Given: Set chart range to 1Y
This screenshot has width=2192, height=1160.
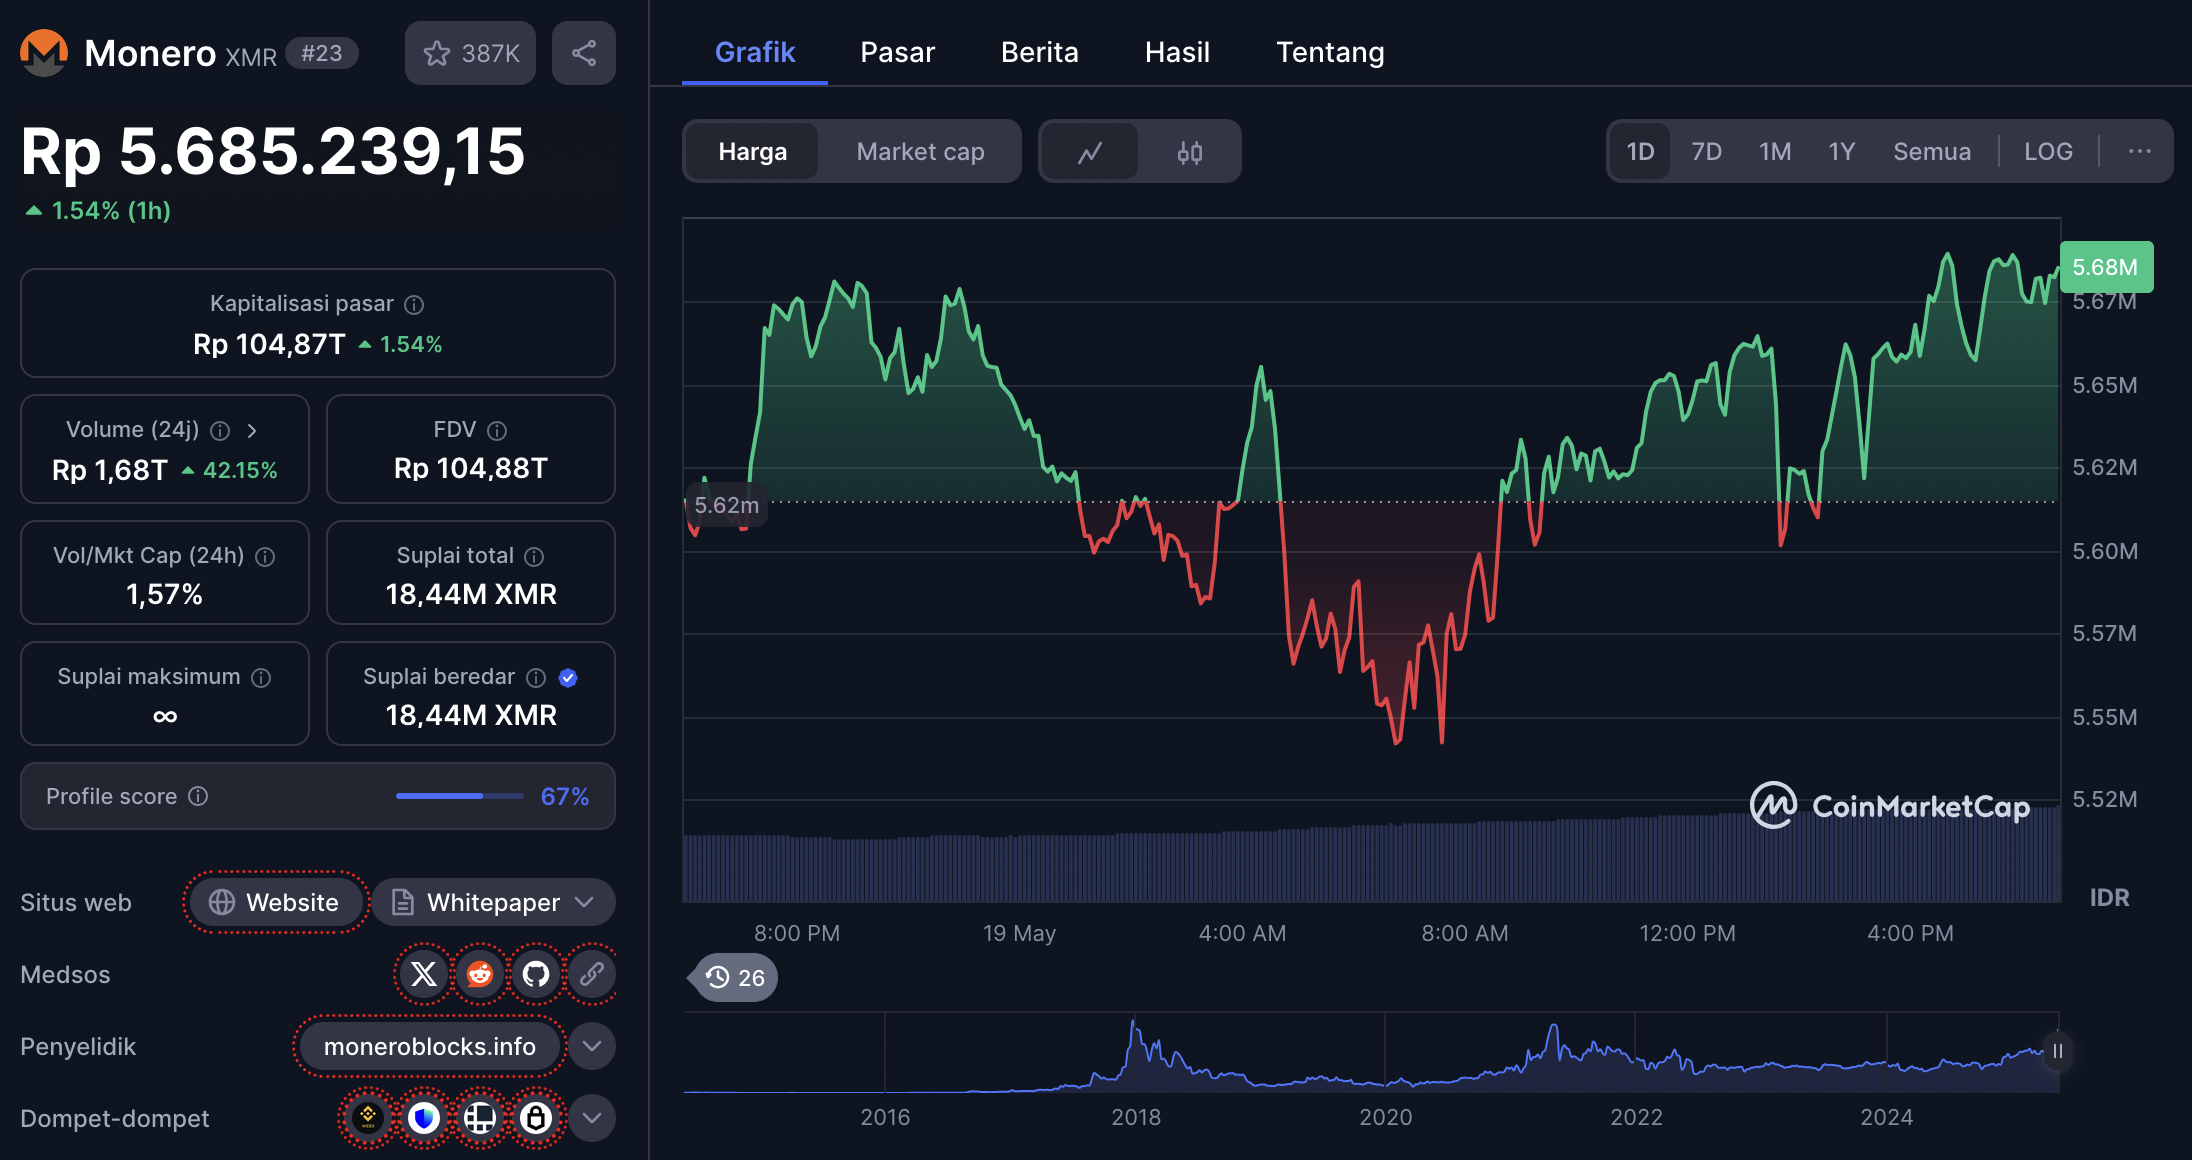Looking at the screenshot, I should [x=1841, y=152].
